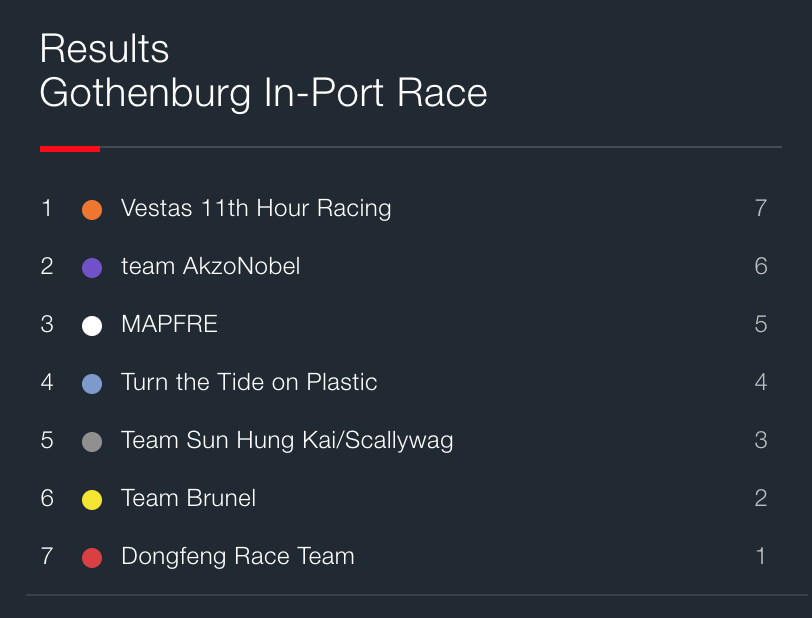Click the Gothenburg In-Port Race heading
This screenshot has height=618, width=812.
pos(263,93)
